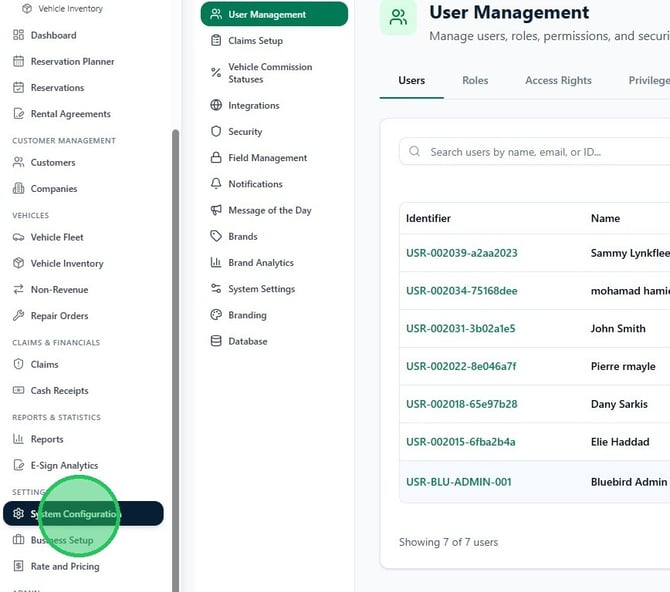The height and width of the screenshot is (592, 670).
Task: Click the Identifier column header
Action: 428,218
